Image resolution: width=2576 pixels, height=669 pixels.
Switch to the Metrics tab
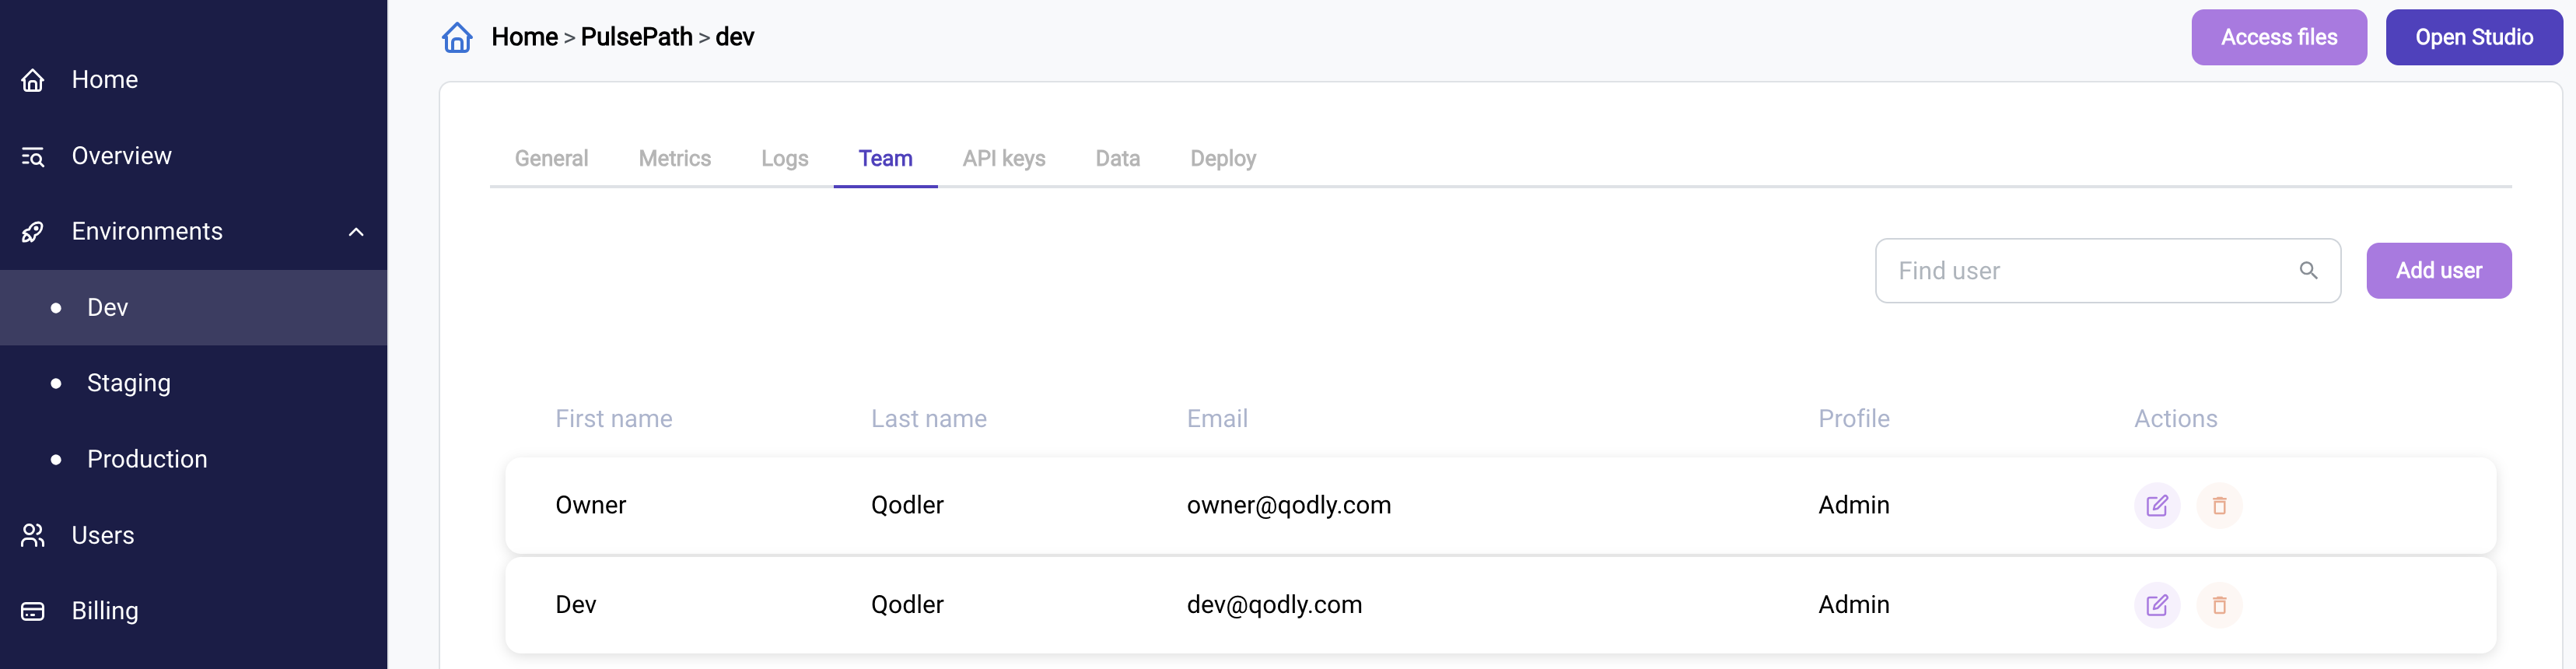[x=675, y=158]
